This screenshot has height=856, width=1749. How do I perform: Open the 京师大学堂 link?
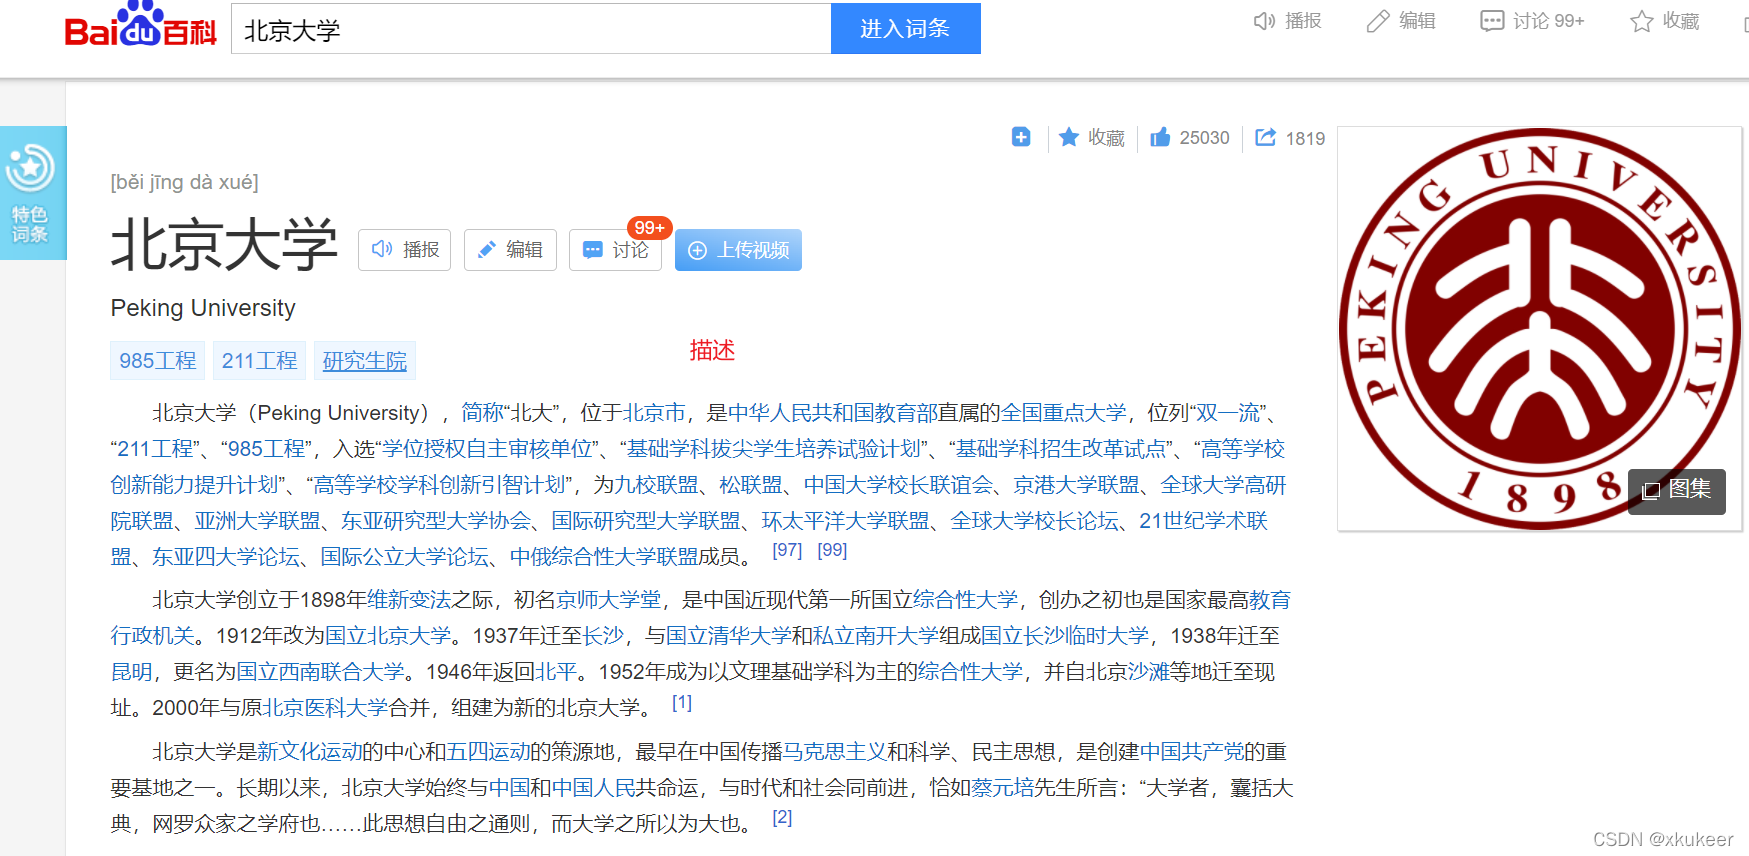click(x=609, y=600)
